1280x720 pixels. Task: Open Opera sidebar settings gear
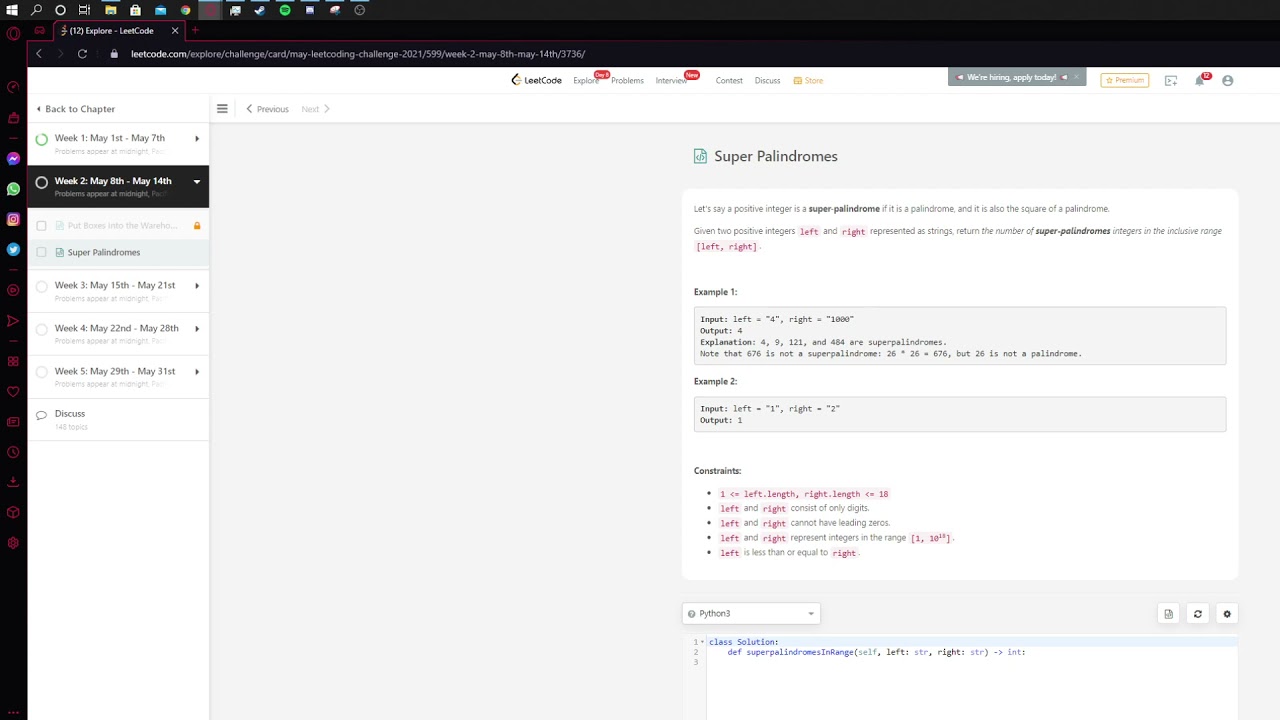[13, 543]
